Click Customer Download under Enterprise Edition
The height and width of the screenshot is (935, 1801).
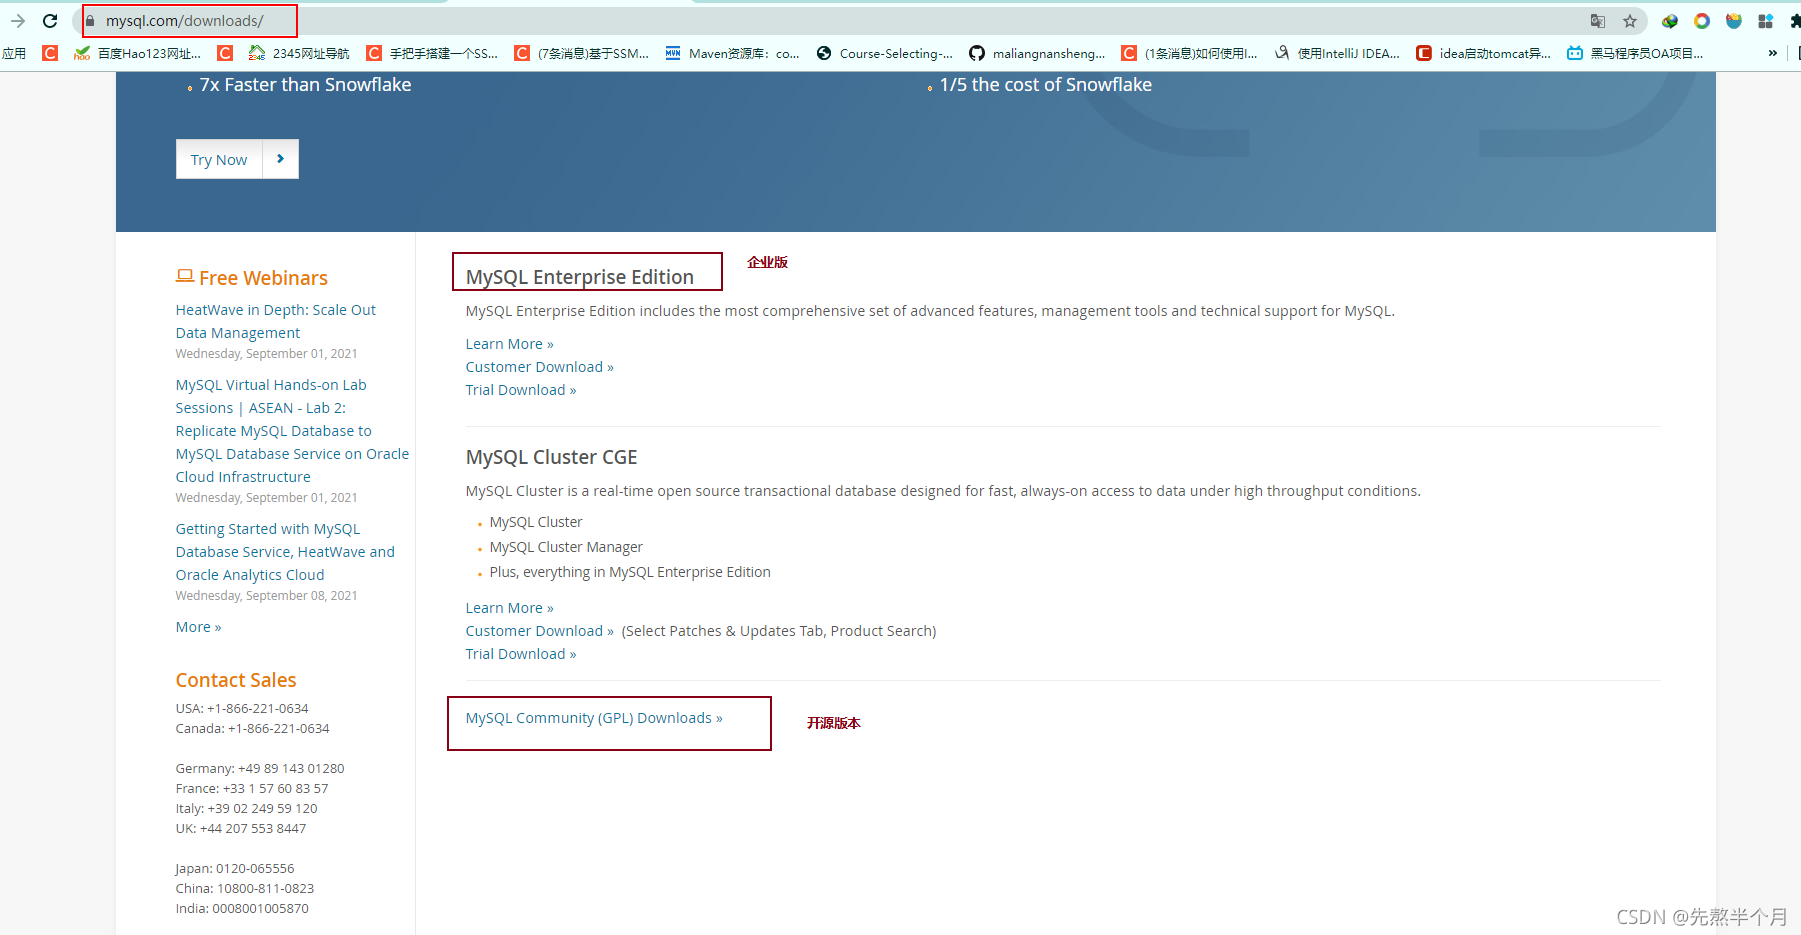coord(540,367)
